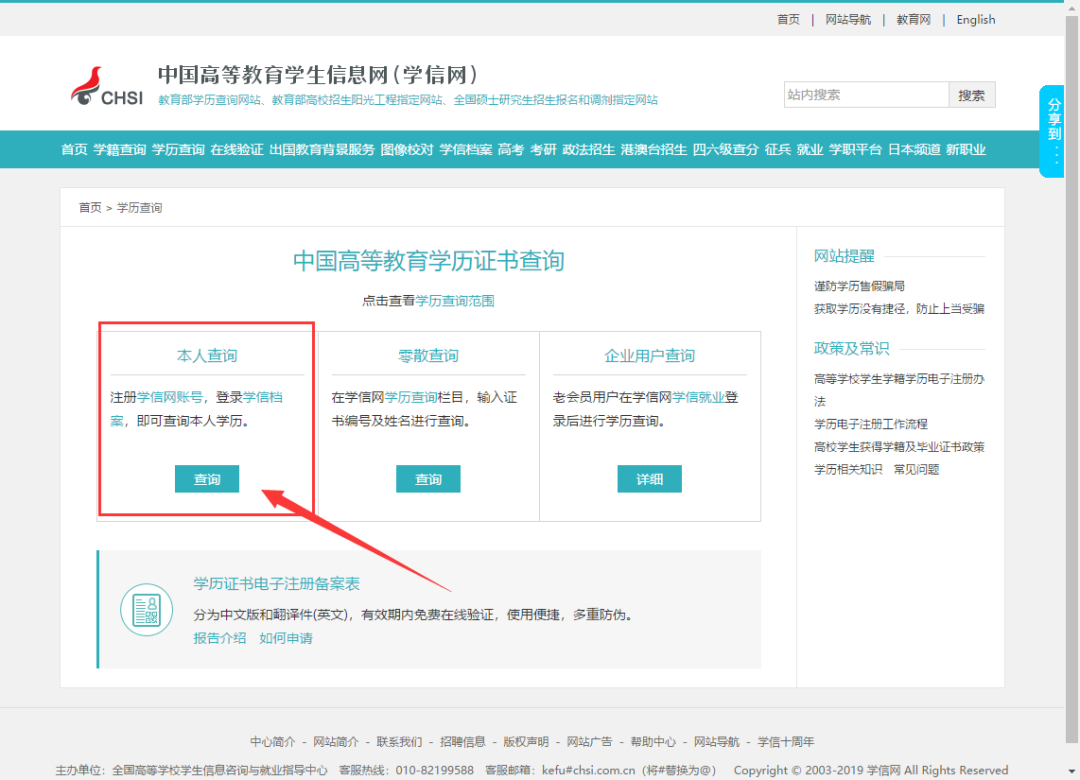The height and width of the screenshot is (780, 1080).
Task: Open 首页 in the top utility bar
Action: (x=789, y=19)
